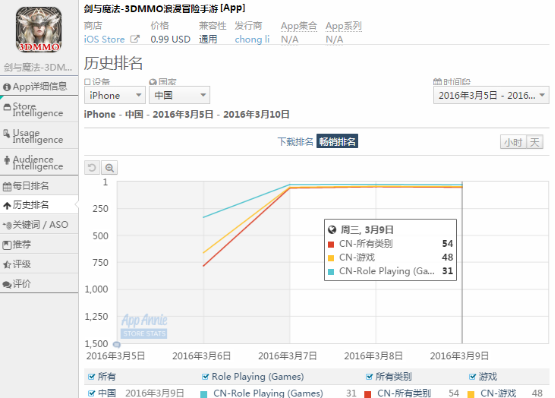Switch chart granularity to 天
555x398 pixels.
(535, 142)
